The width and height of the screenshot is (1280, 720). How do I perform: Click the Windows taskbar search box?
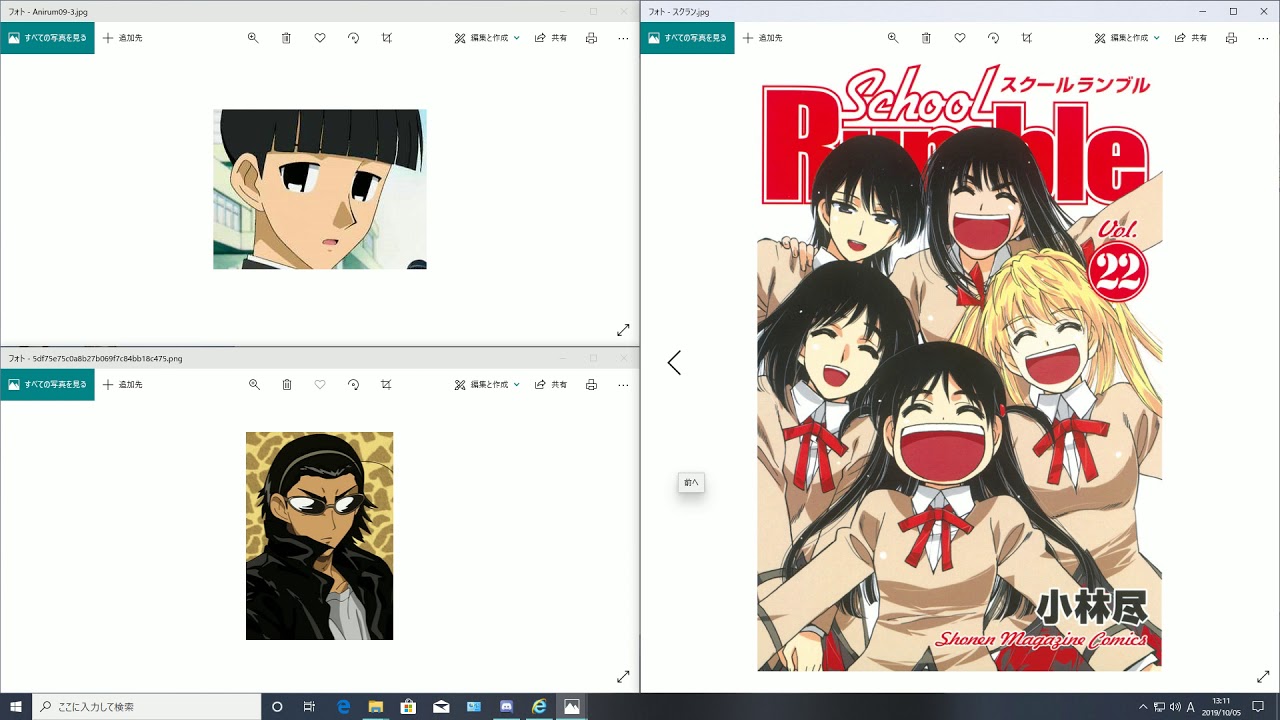(147, 707)
